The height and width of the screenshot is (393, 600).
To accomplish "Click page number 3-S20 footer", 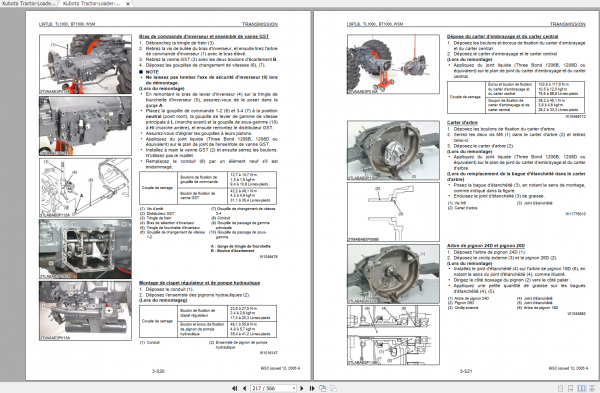I will [158, 371].
